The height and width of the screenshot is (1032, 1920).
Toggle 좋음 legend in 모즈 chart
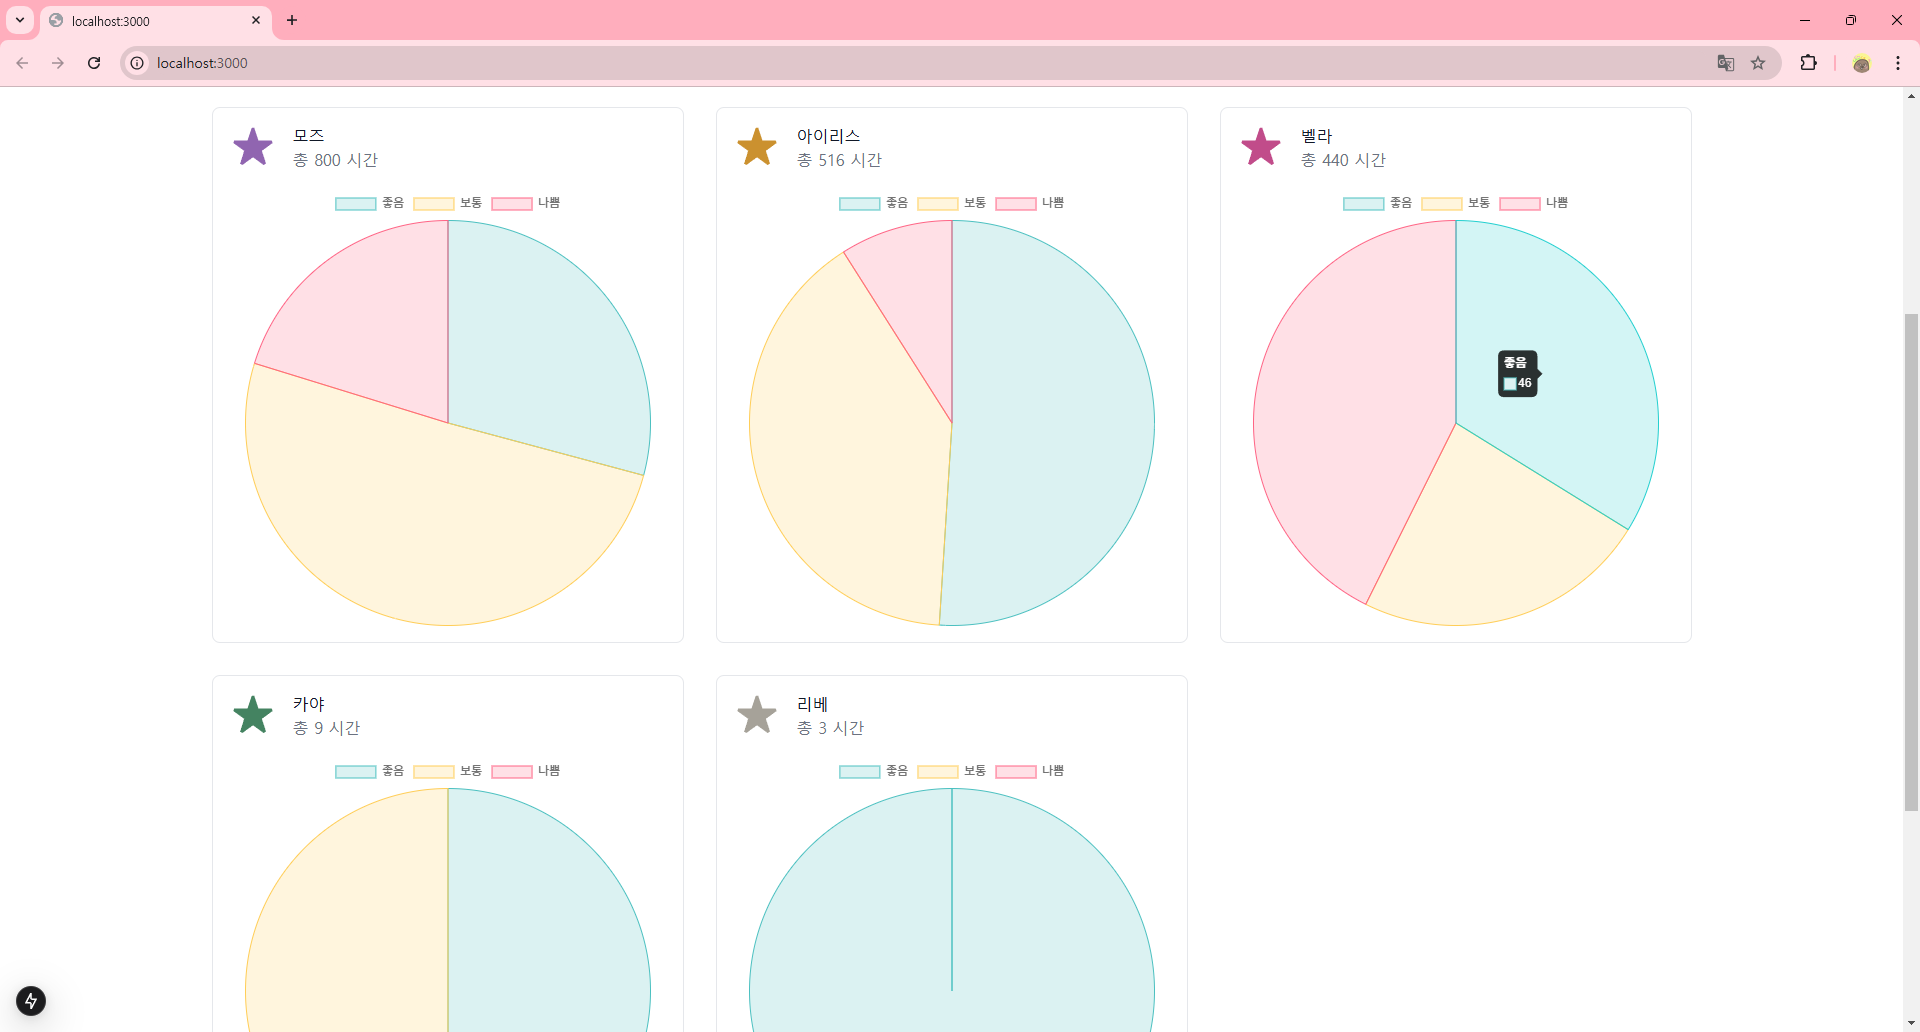click(x=369, y=203)
